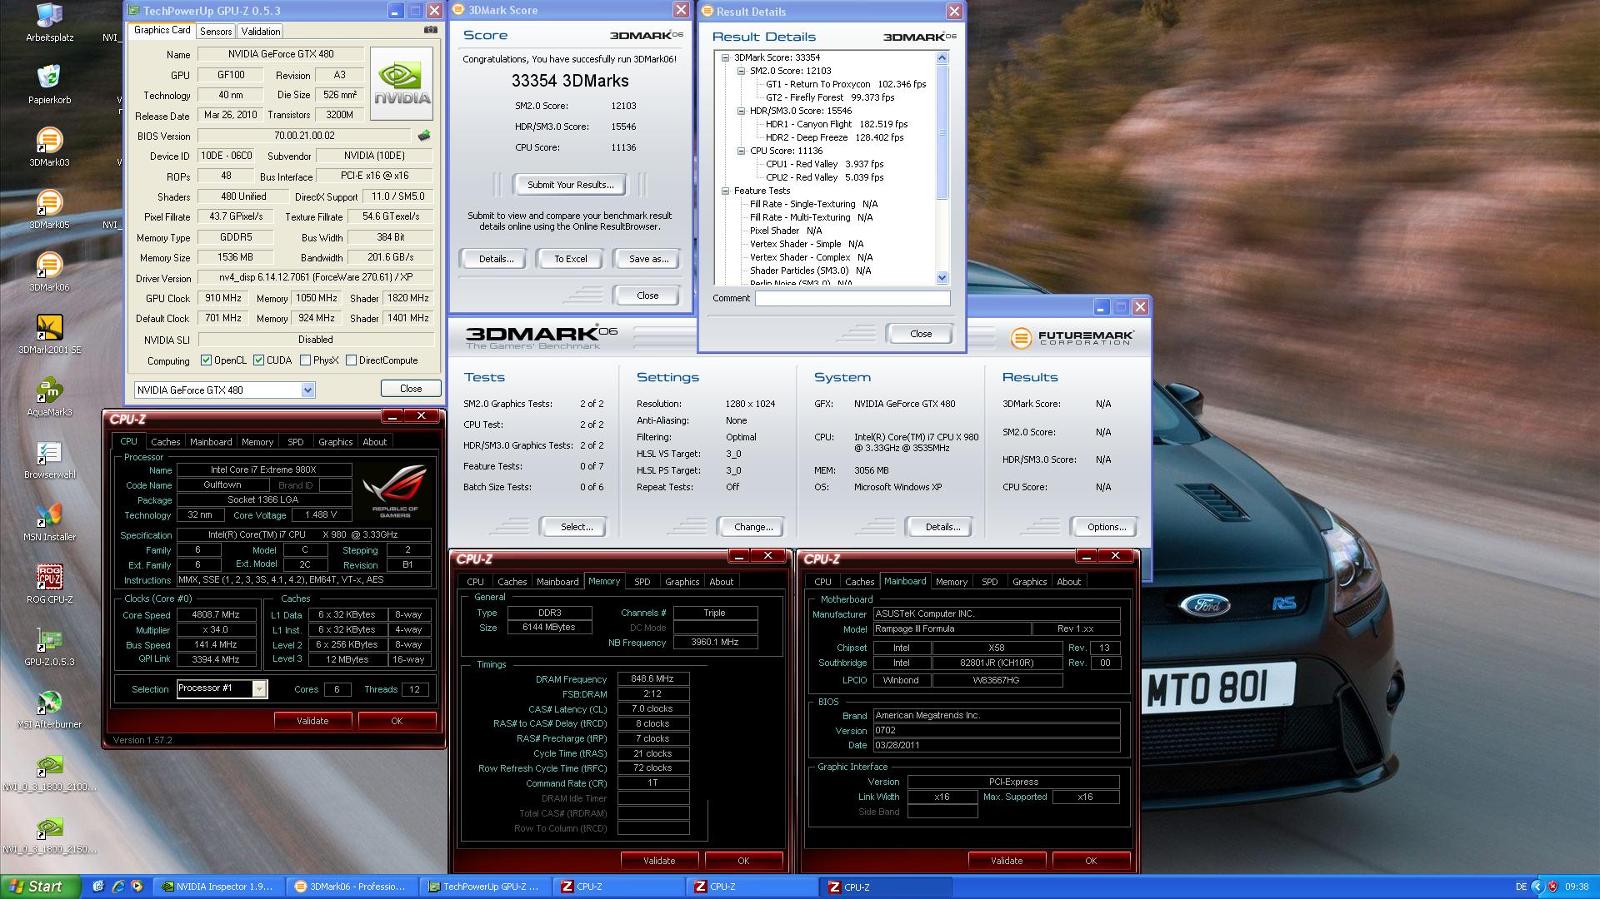
Task: Collapse the Feature Tests tree node
Action: [x=725, y=191]
